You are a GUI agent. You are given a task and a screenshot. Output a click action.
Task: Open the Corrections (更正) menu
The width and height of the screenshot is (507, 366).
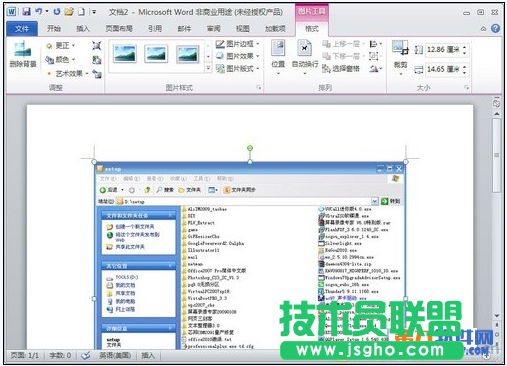tap(60, 45)
